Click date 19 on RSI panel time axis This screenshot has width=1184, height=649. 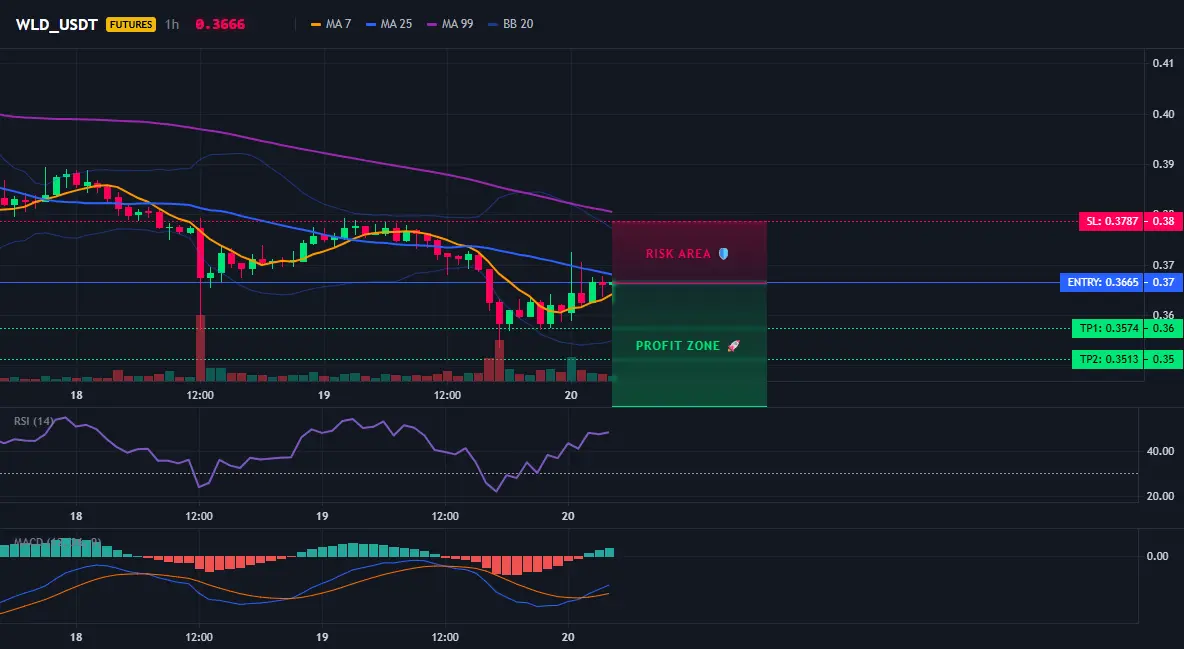pyautogui.click(x=322, y=516)
